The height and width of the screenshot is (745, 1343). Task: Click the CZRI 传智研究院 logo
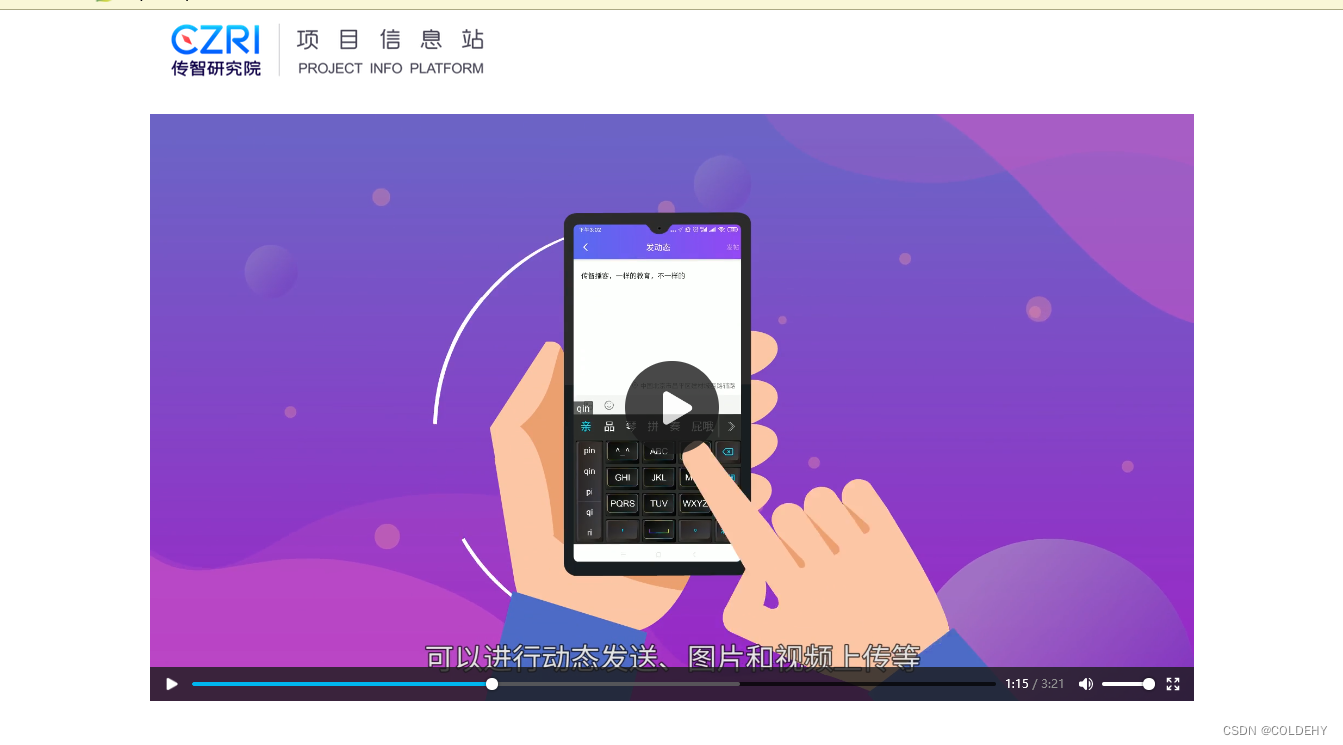pos(216,51)
